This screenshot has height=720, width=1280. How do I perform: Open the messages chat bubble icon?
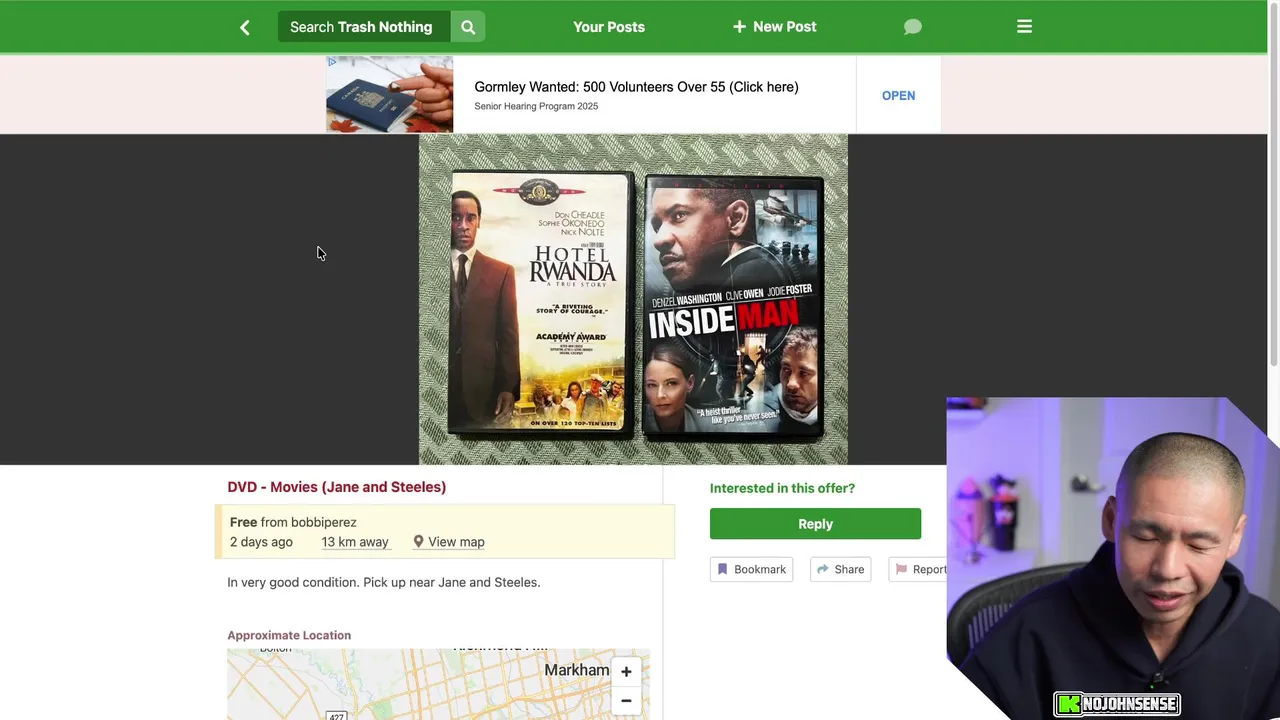click(912, 27)
